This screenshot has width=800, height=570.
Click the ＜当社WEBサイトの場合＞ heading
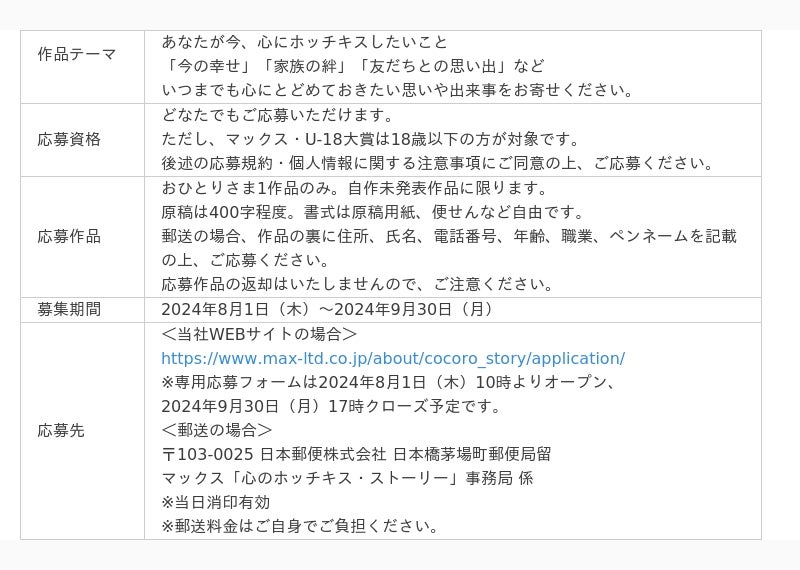259,334
